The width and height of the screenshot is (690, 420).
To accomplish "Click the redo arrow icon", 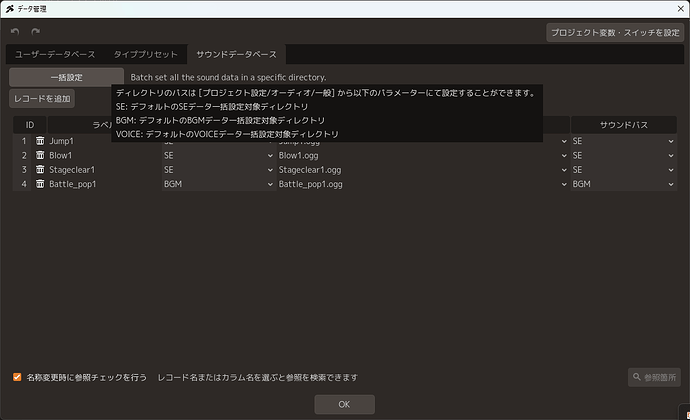I will click(x=36, y=32).
